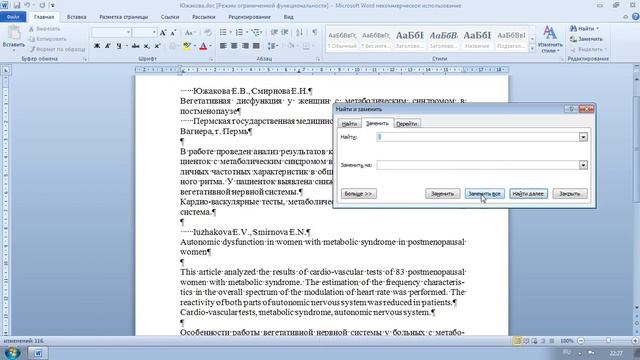
Task: Open the font name combo box dropdown
Action: [128, 32]
